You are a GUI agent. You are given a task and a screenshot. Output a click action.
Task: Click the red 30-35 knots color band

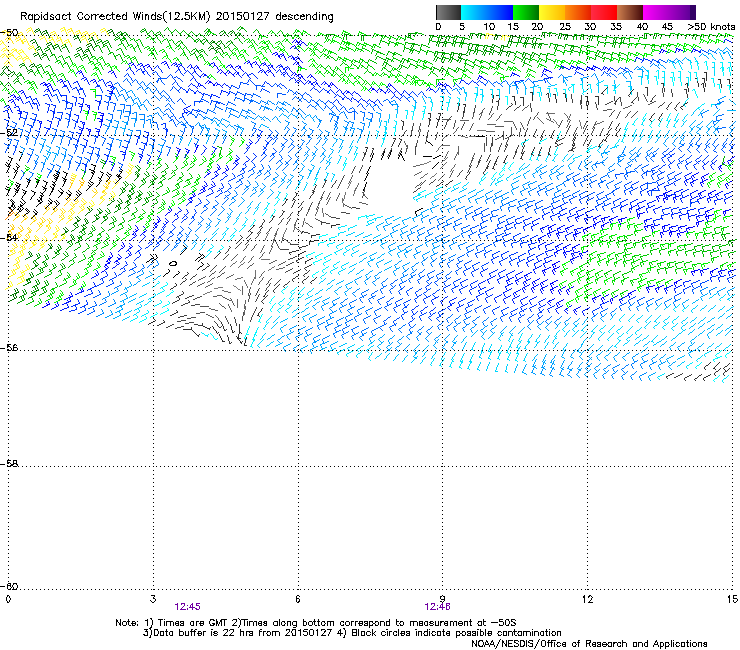tap(604, 12)
